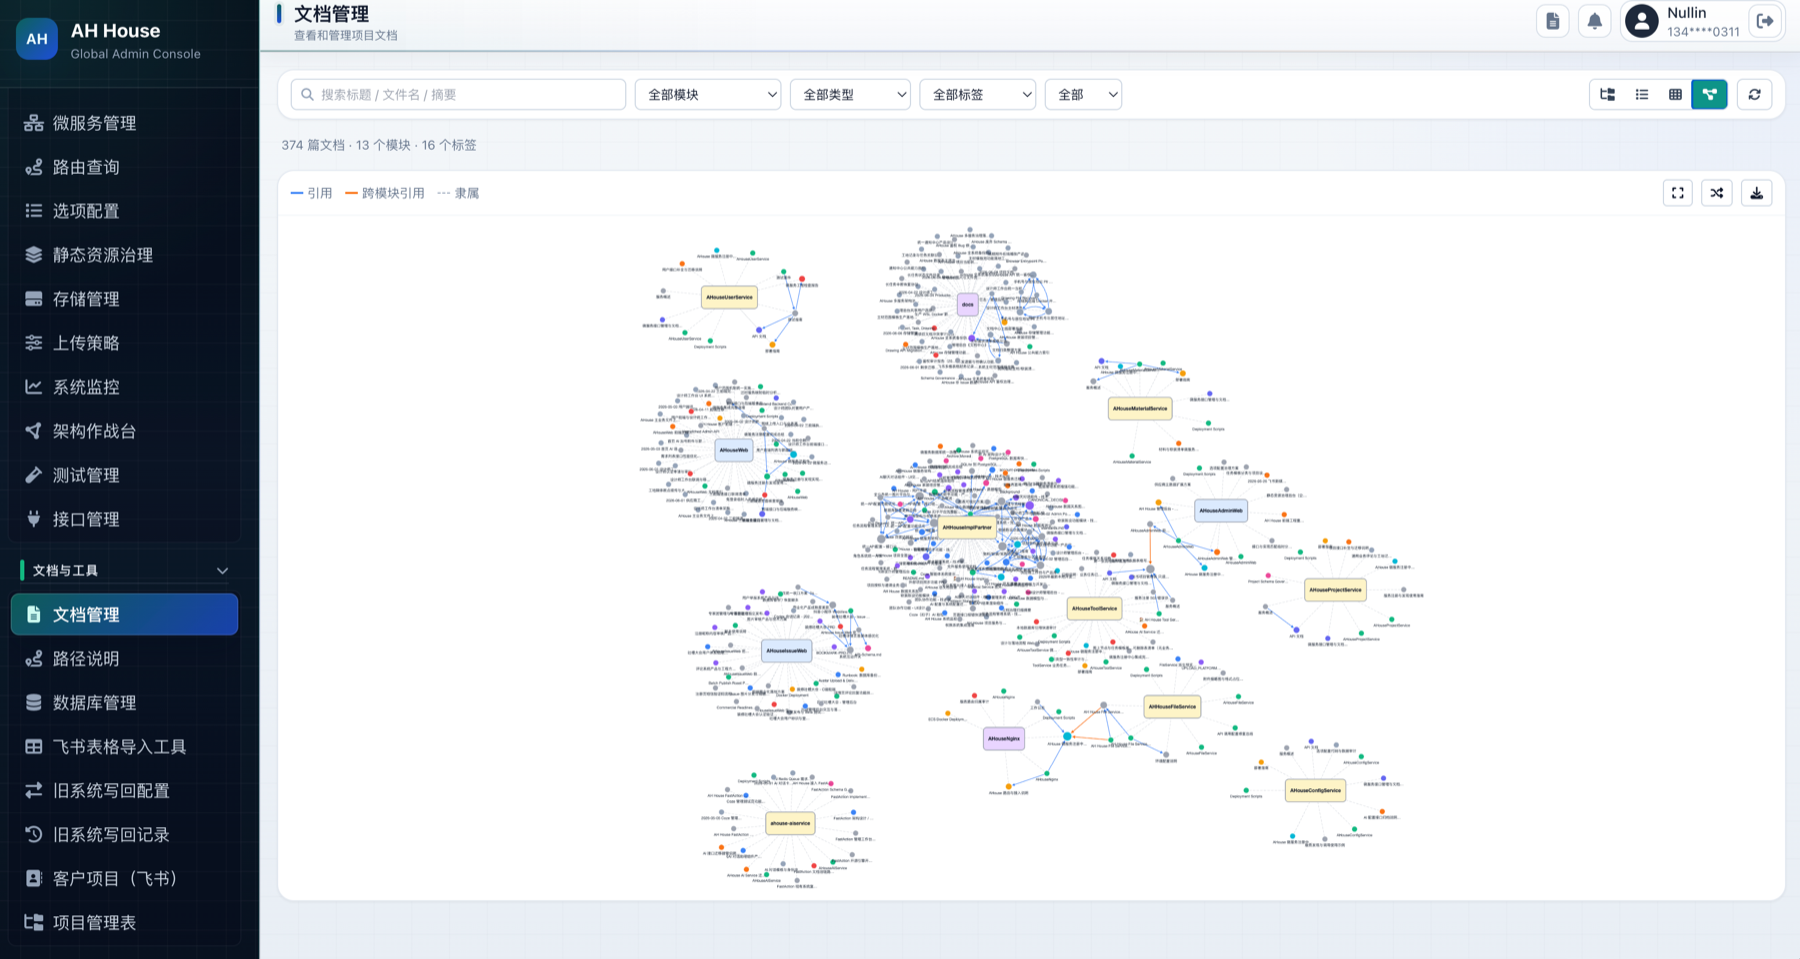
Task: Open 存储管理 menu item
Action: 125,299
